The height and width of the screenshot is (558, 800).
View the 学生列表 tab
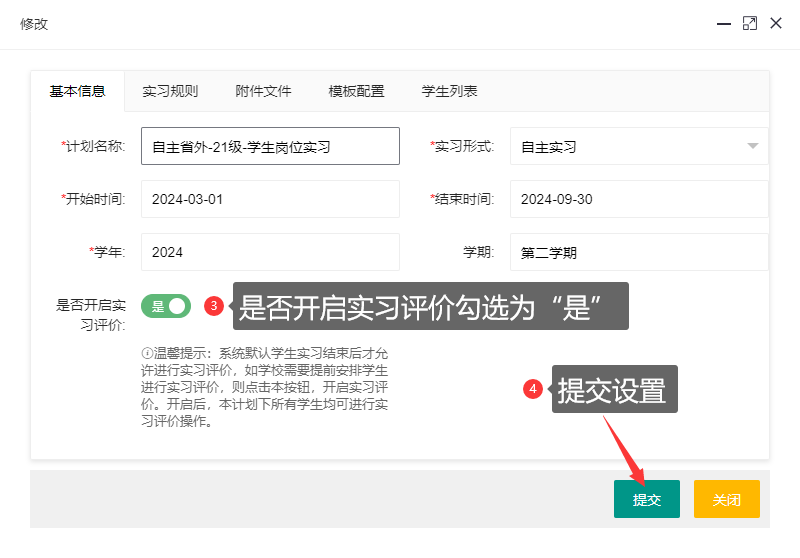pyautogui.click(x=449, y=91)
